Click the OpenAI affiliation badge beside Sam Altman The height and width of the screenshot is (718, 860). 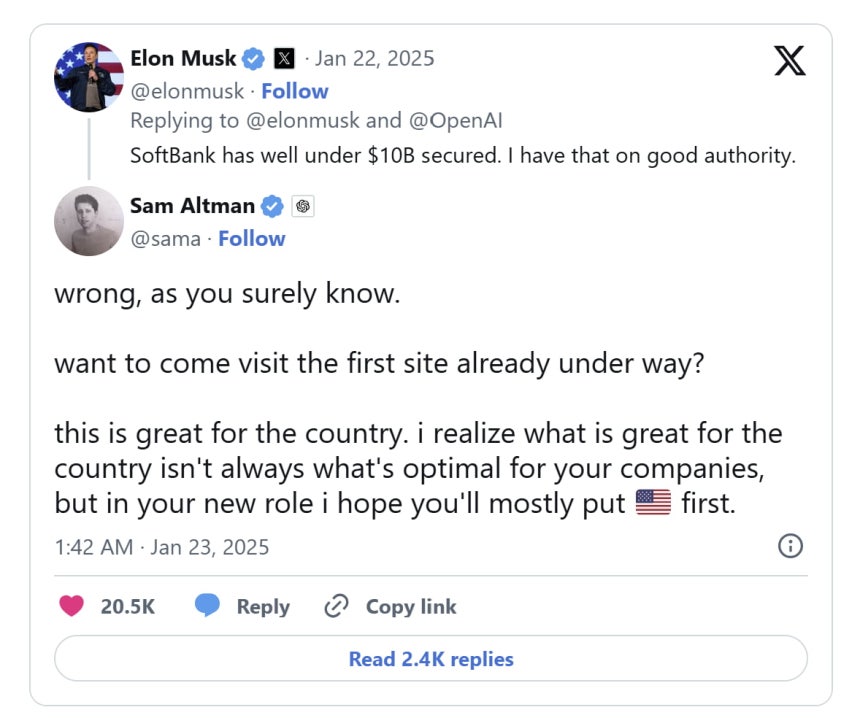tap(303, 206)
